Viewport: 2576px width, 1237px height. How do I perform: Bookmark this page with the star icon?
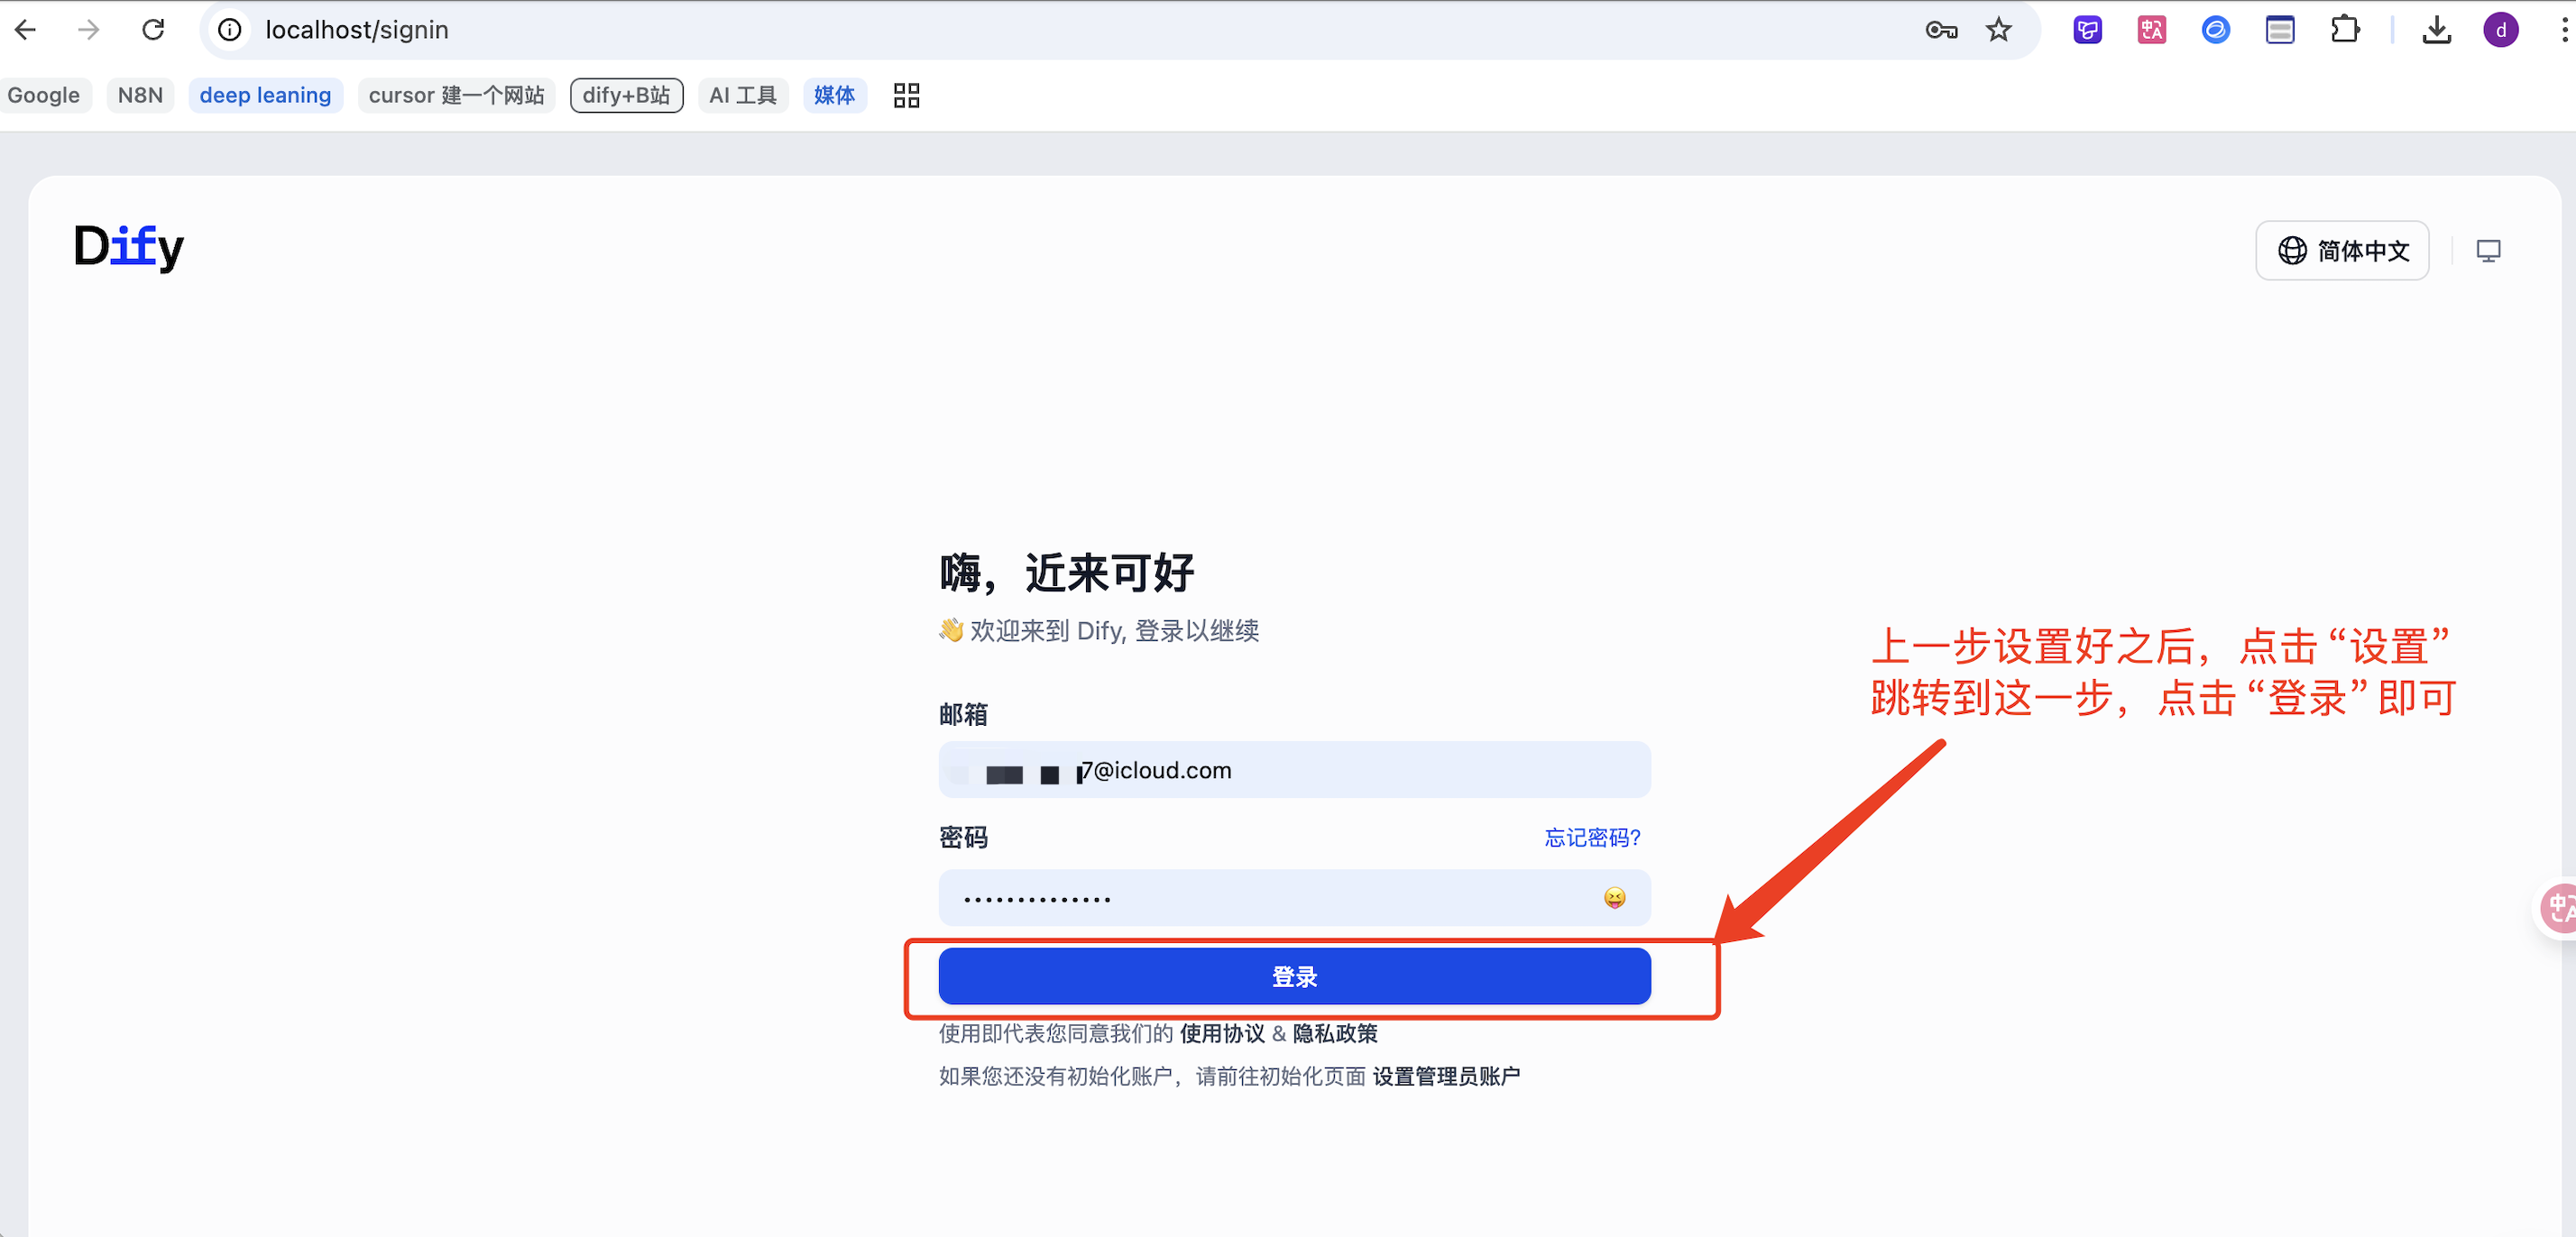(x=1998, y=30)
